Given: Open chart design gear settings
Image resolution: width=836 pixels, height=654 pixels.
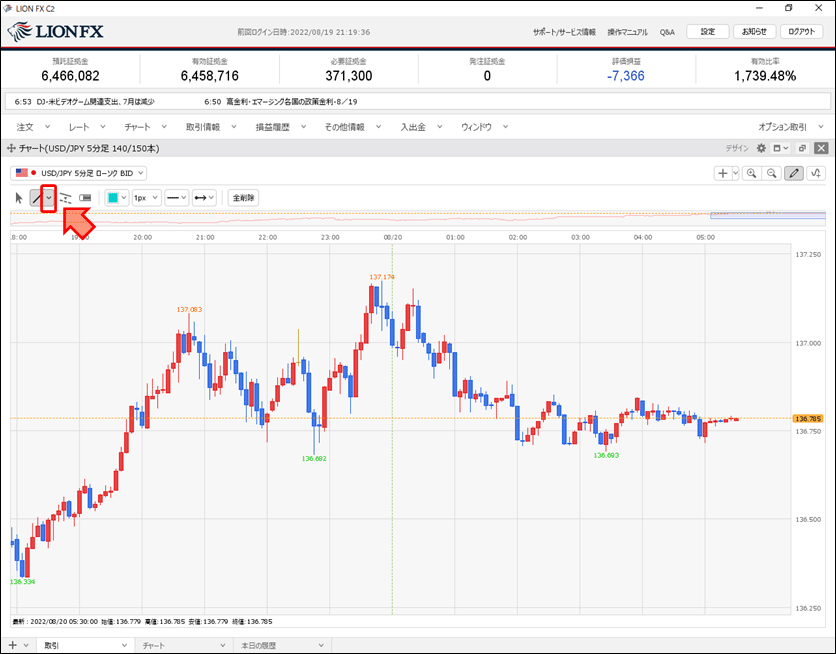Looking at the screenshot, I should click(x=761, y=148).
